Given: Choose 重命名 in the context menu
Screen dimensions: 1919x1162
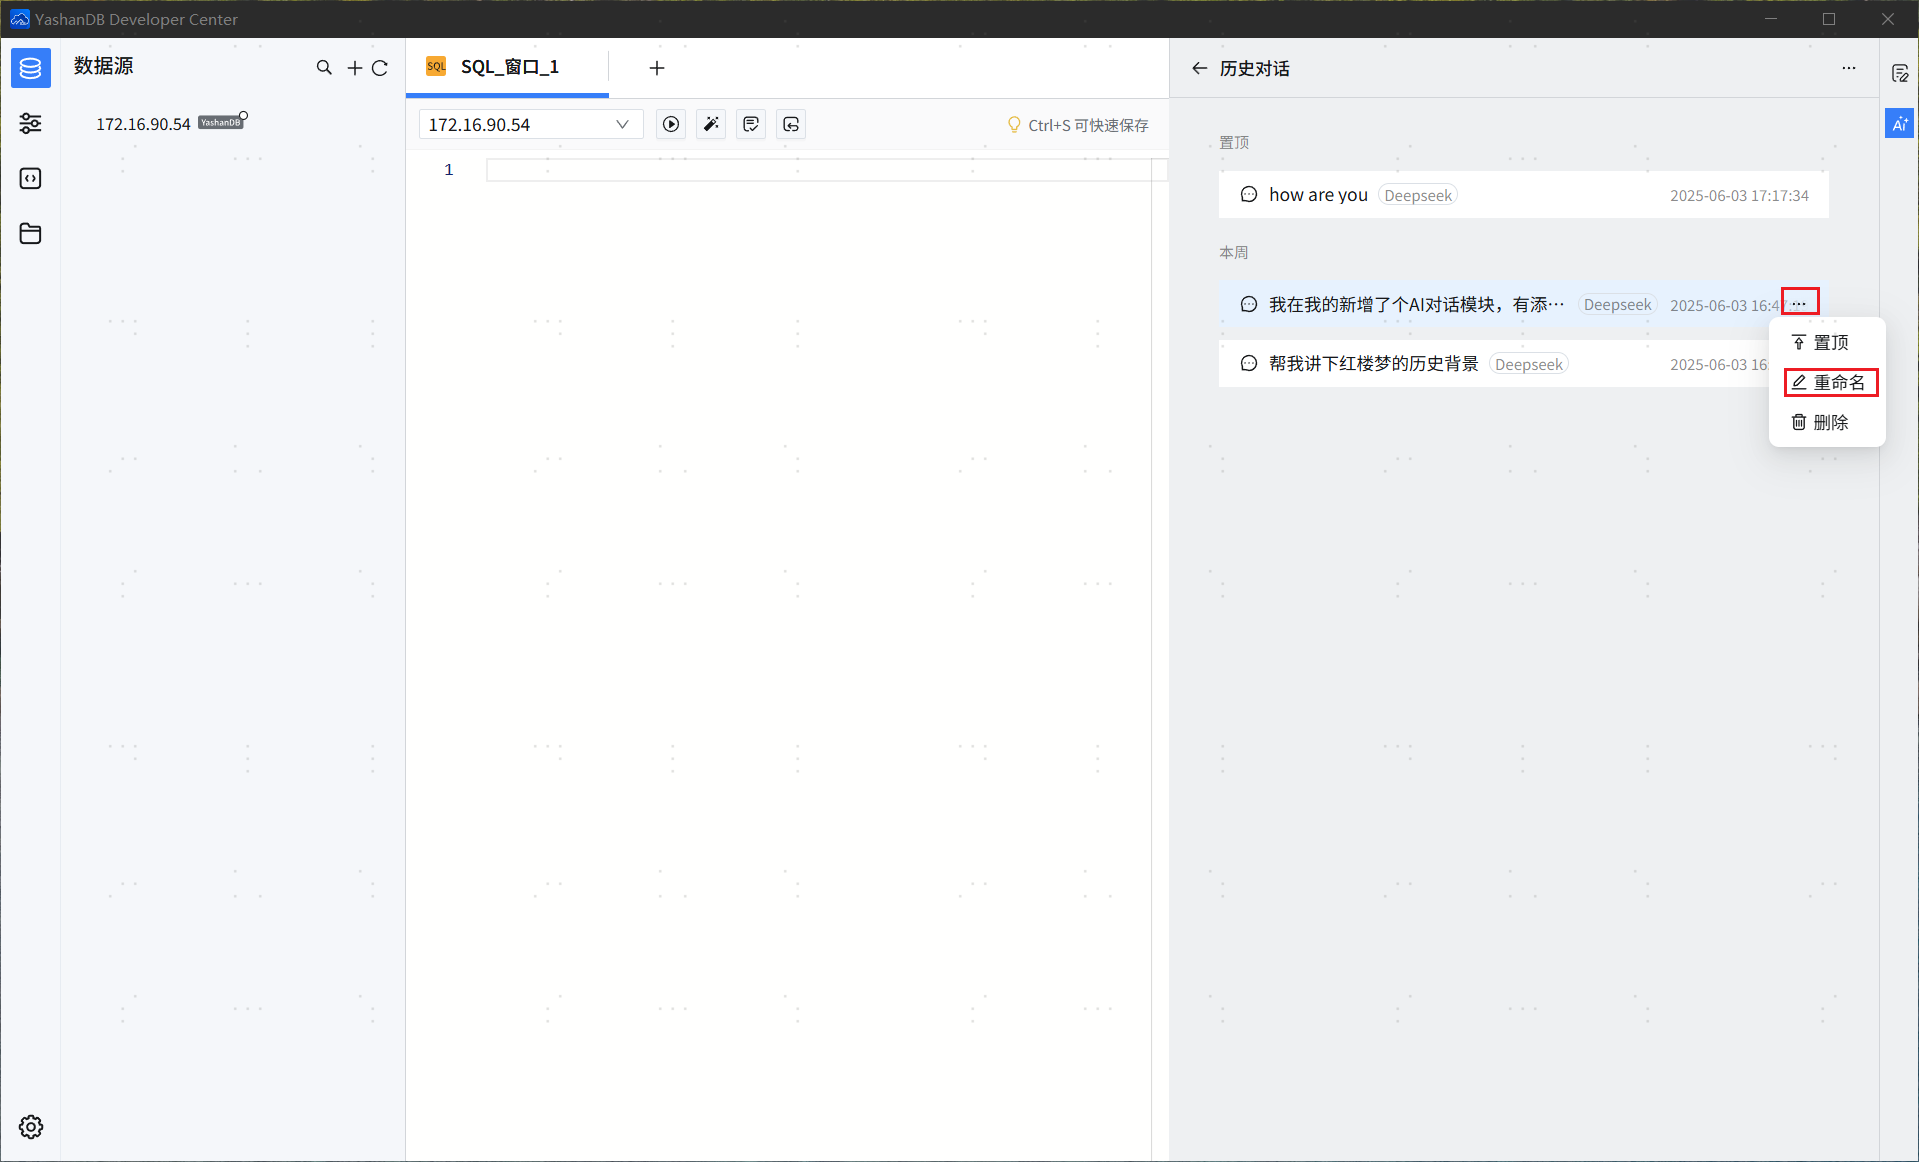Looking at the screenshot, I should [x=1830, y=383].
